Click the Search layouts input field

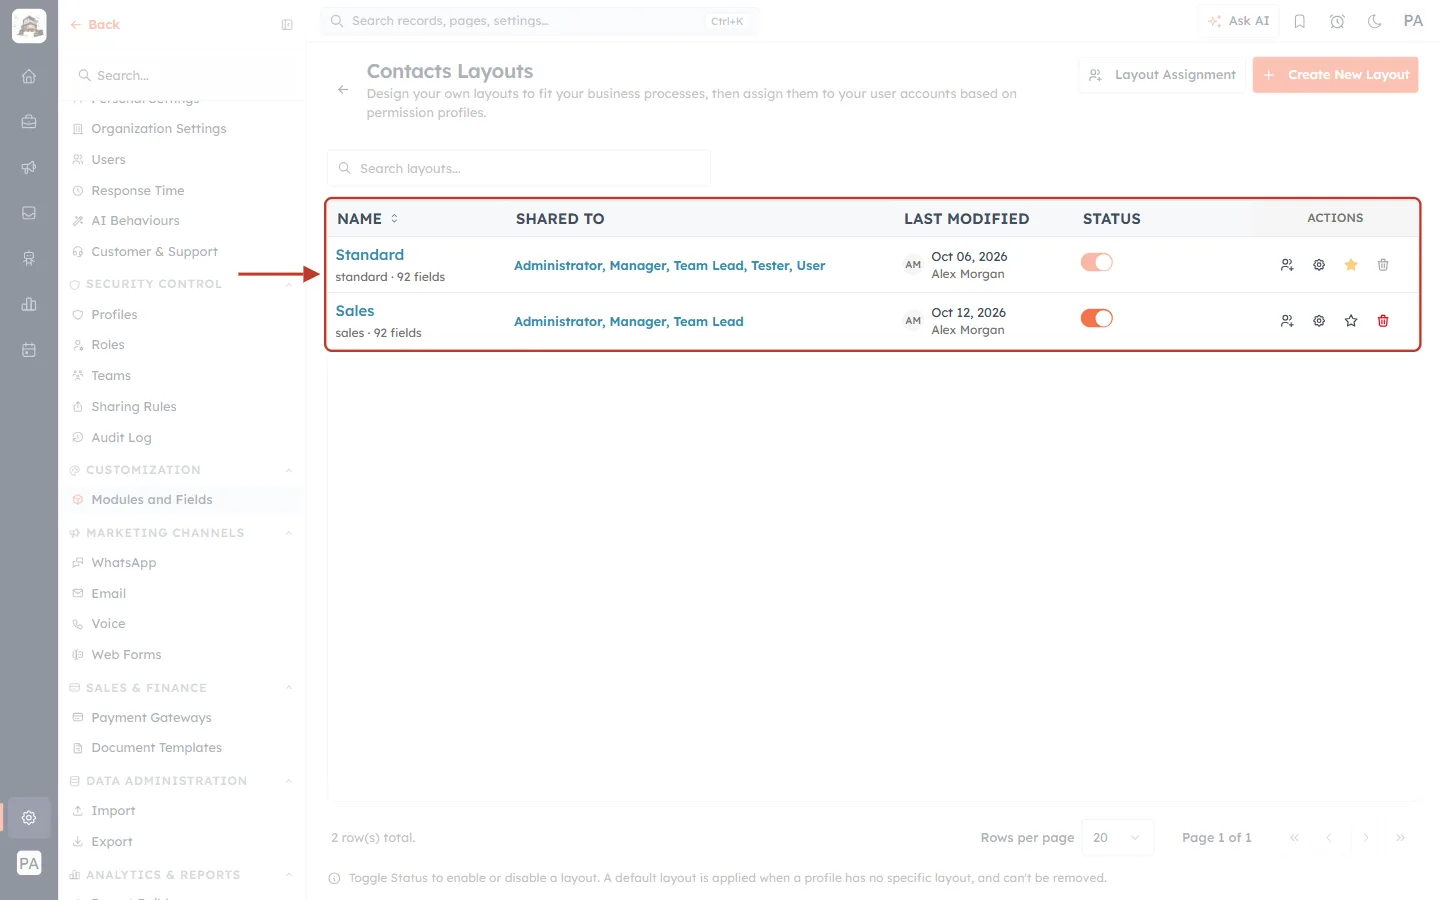(519, 168)
